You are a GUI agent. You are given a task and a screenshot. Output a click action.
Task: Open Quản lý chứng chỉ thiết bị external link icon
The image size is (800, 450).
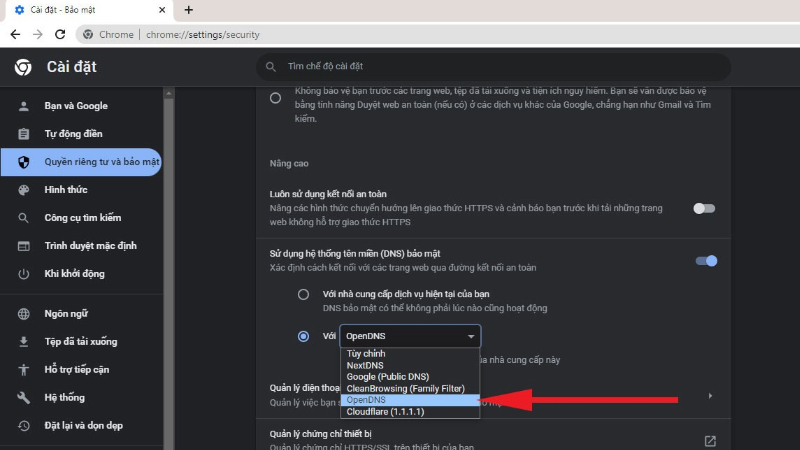710,441
